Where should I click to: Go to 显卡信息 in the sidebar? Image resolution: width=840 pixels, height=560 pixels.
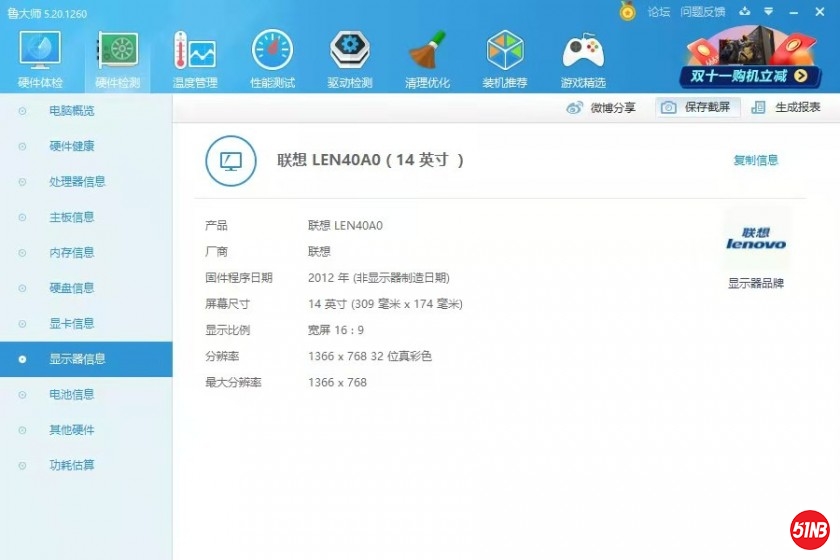click(x=72, y=324)
